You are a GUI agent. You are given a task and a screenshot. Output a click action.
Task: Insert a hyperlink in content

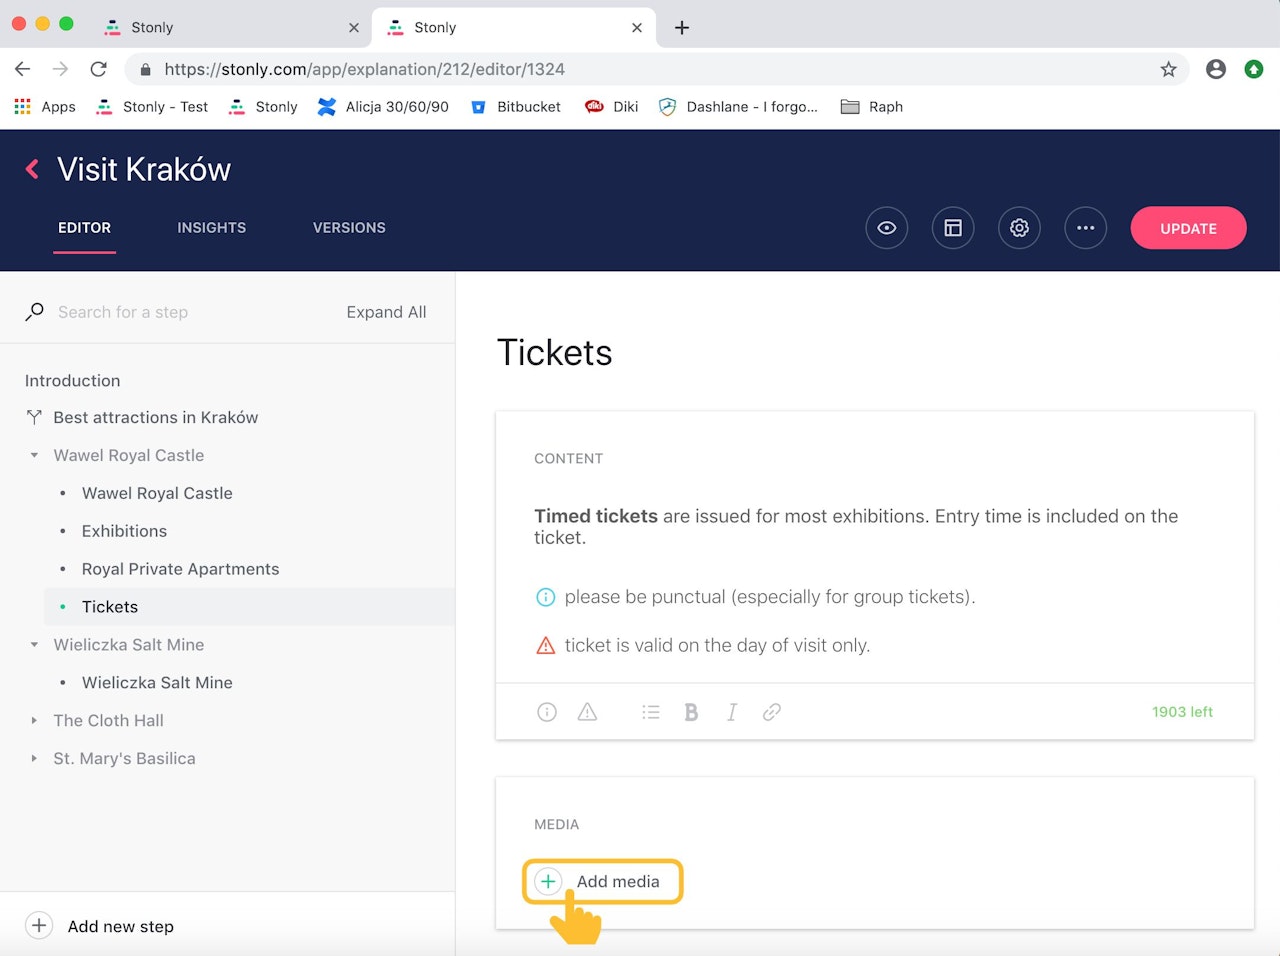(x=772, y=712)
